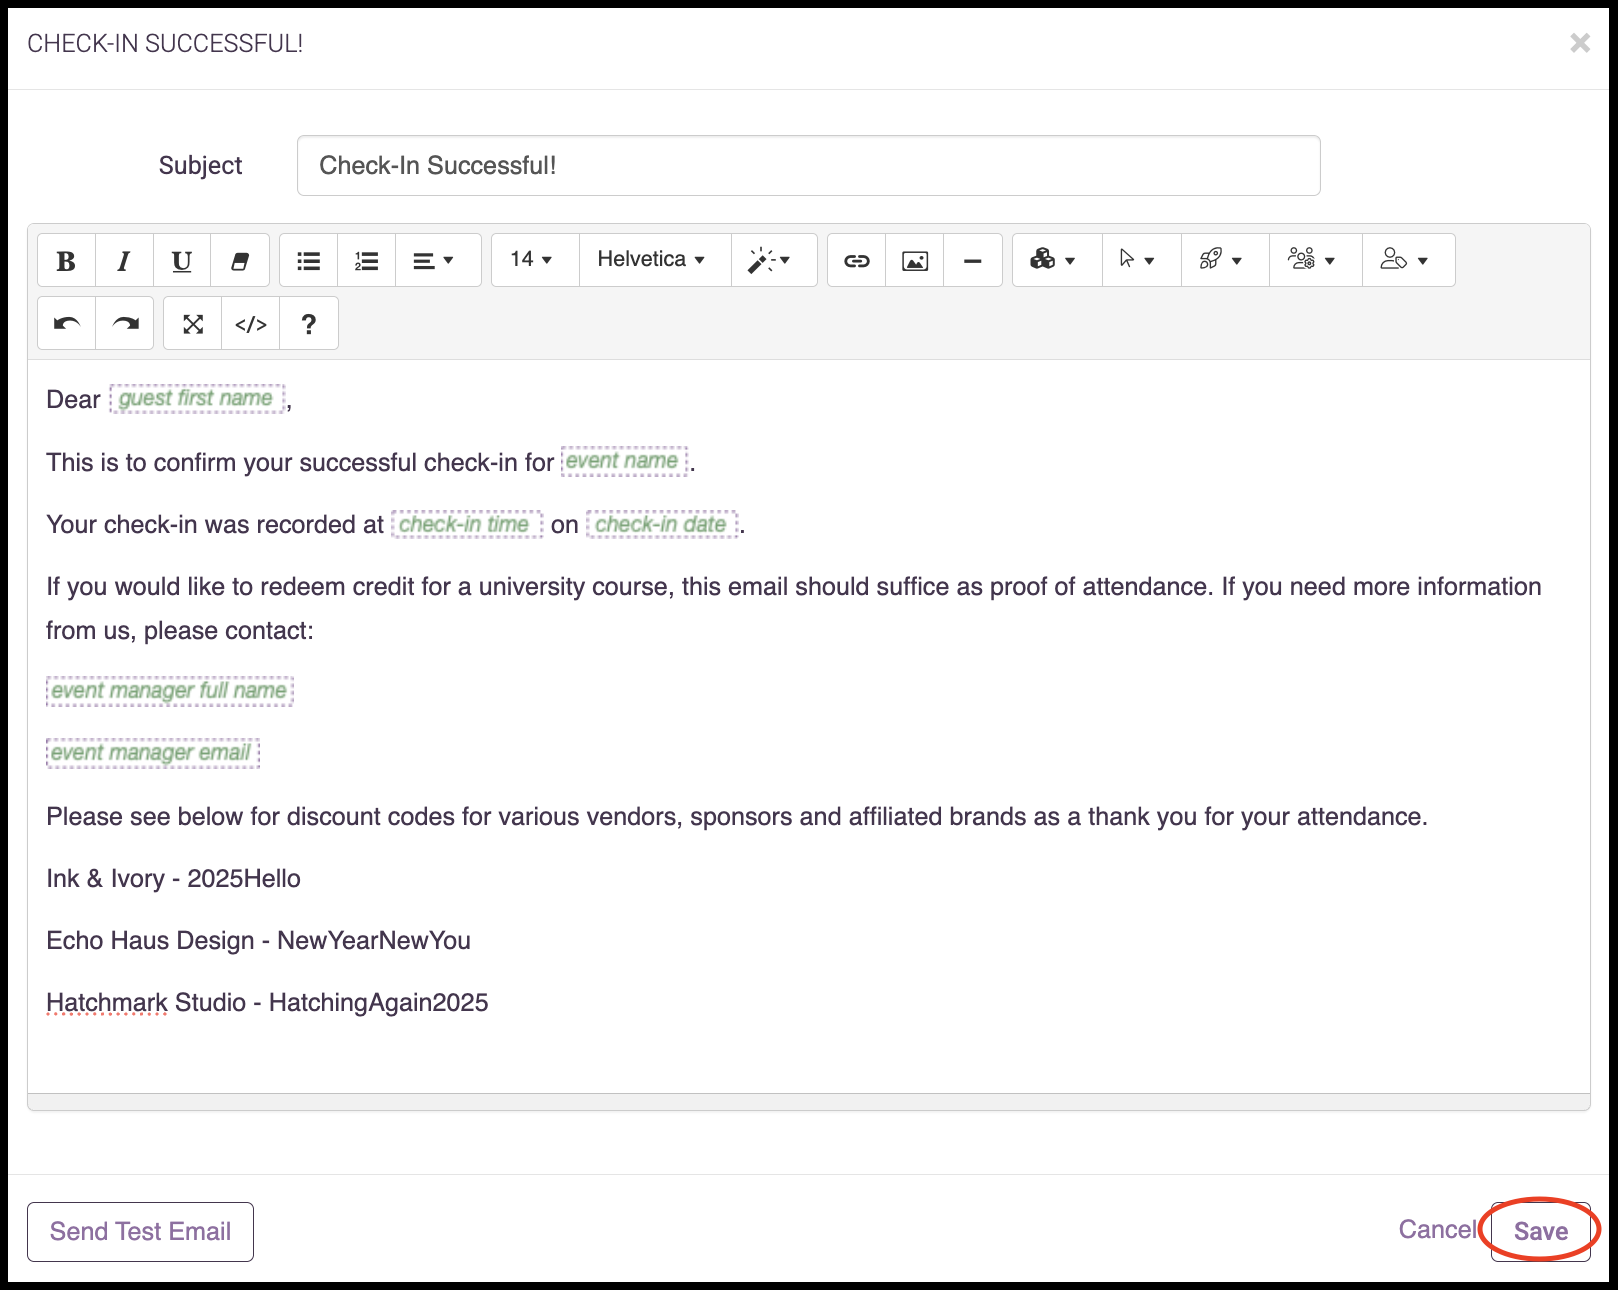The image size is (1618, 1290).
Task: Open the Helvetica font family dropdown
Action: [655, 260]
